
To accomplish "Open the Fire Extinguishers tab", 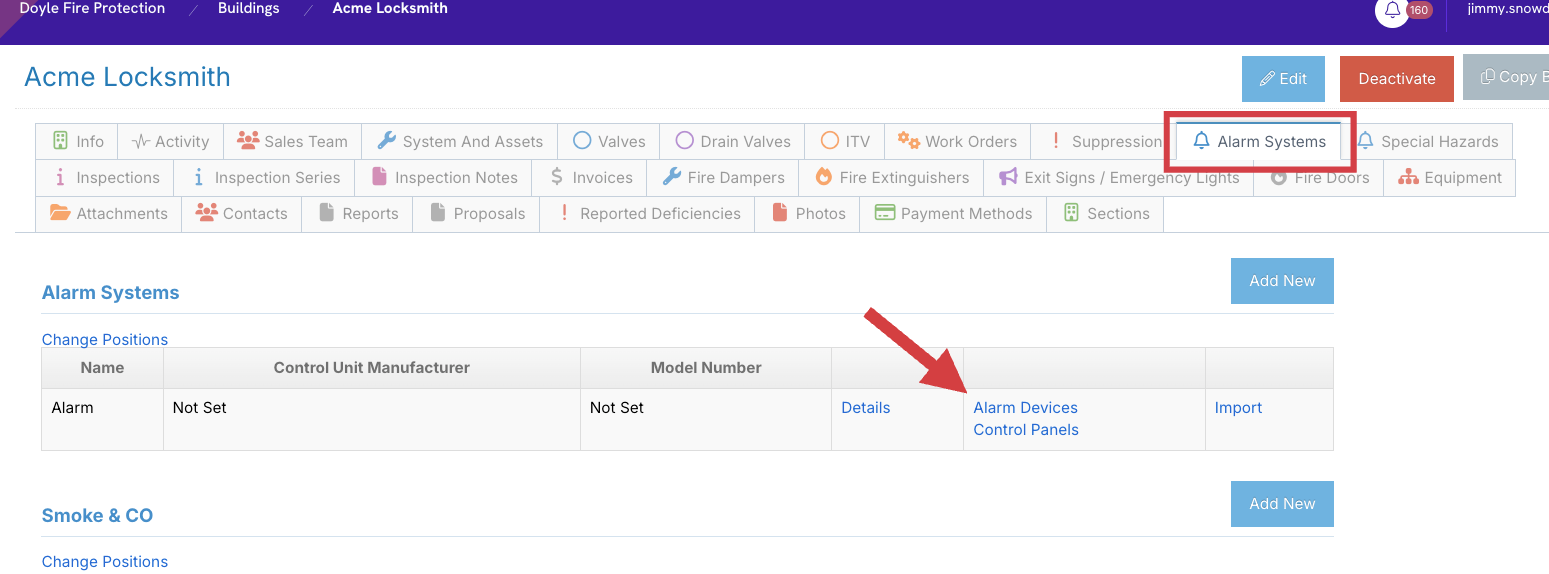I will [891, 177].
